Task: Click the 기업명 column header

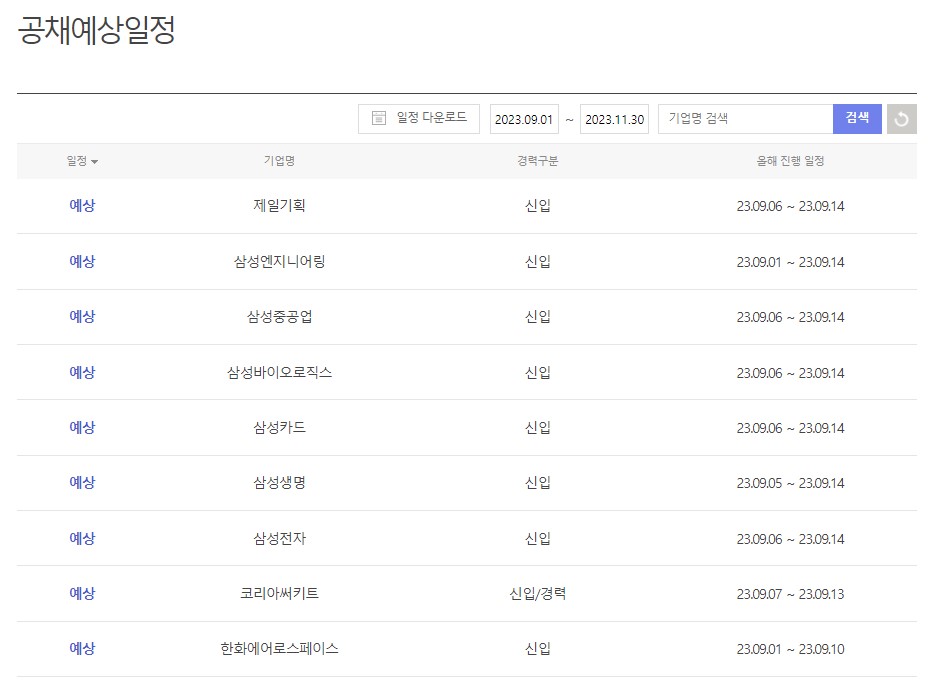Action: (x=279, y=161)
